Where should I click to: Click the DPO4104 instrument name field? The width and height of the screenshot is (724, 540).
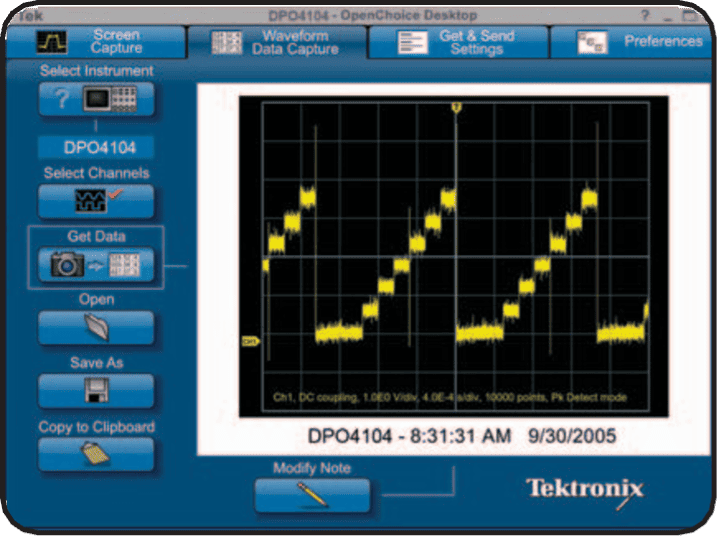coord(96,147)
